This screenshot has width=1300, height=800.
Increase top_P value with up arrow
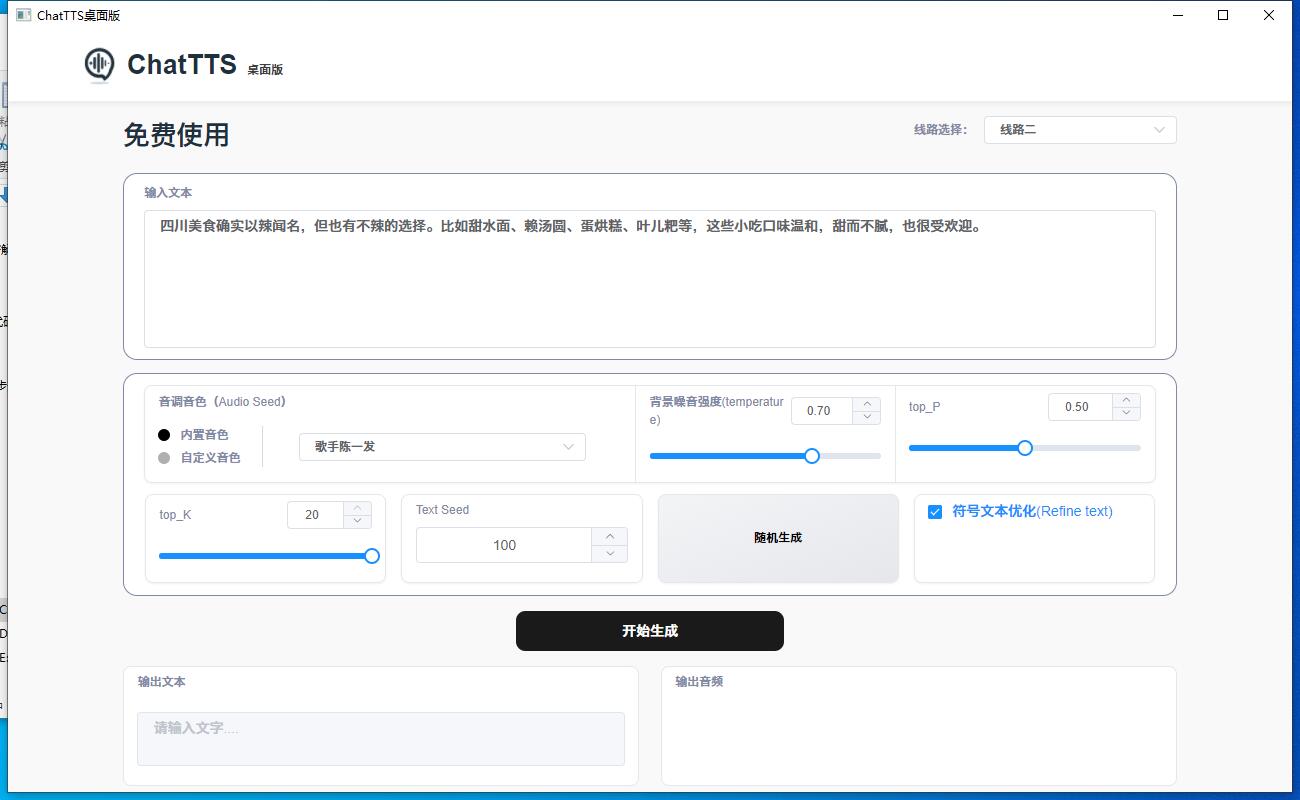click(1126, 400)
